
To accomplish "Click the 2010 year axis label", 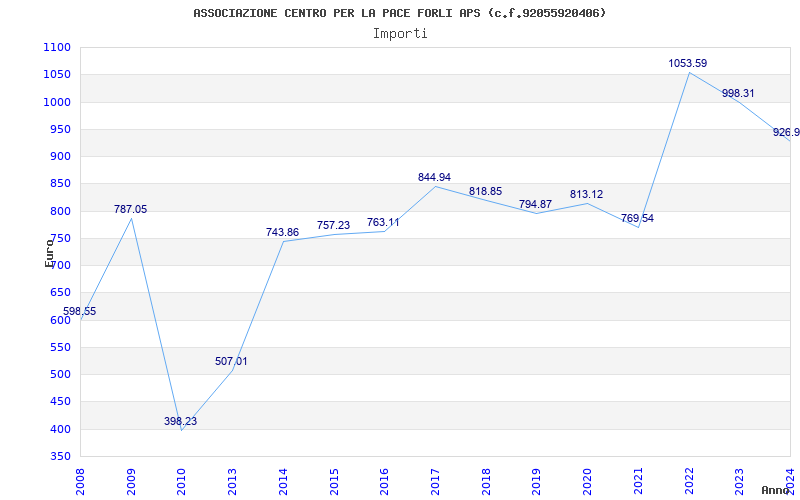I will [x=182, y=482].
